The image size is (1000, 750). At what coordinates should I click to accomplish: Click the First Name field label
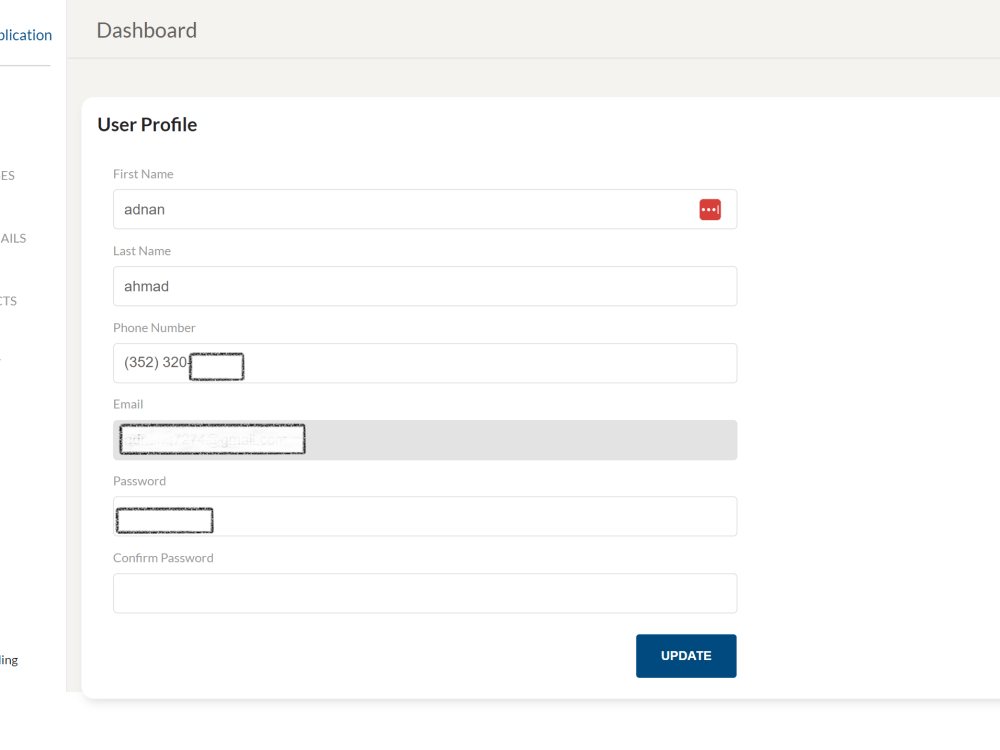point(143,174)
